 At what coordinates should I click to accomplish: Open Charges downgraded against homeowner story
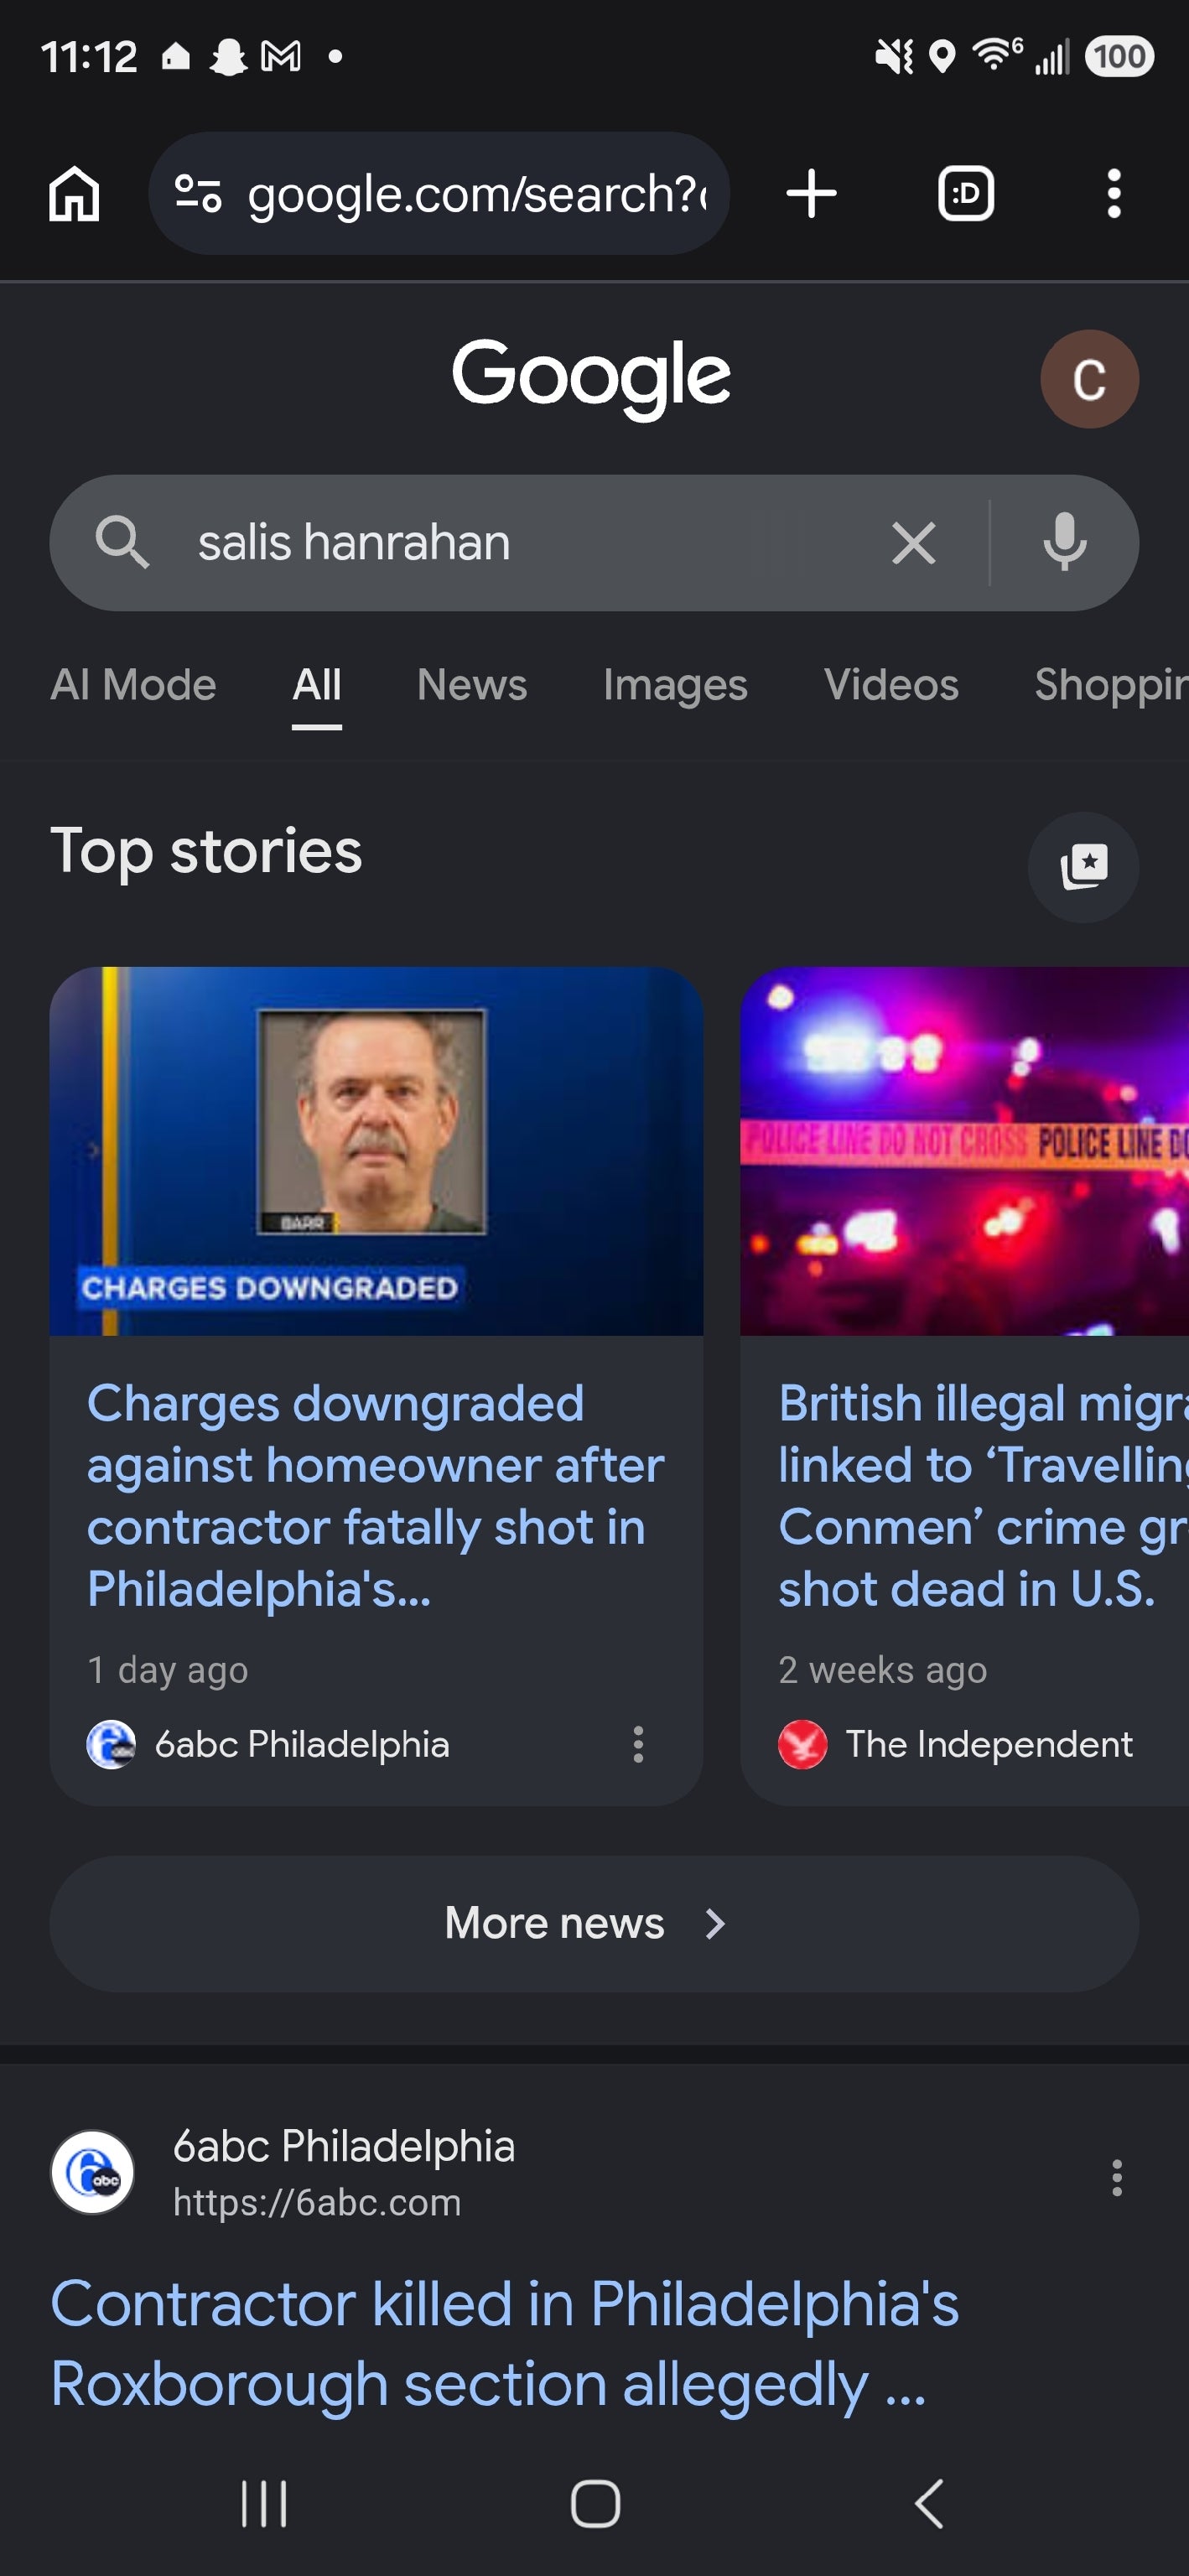click(376, 1496)
